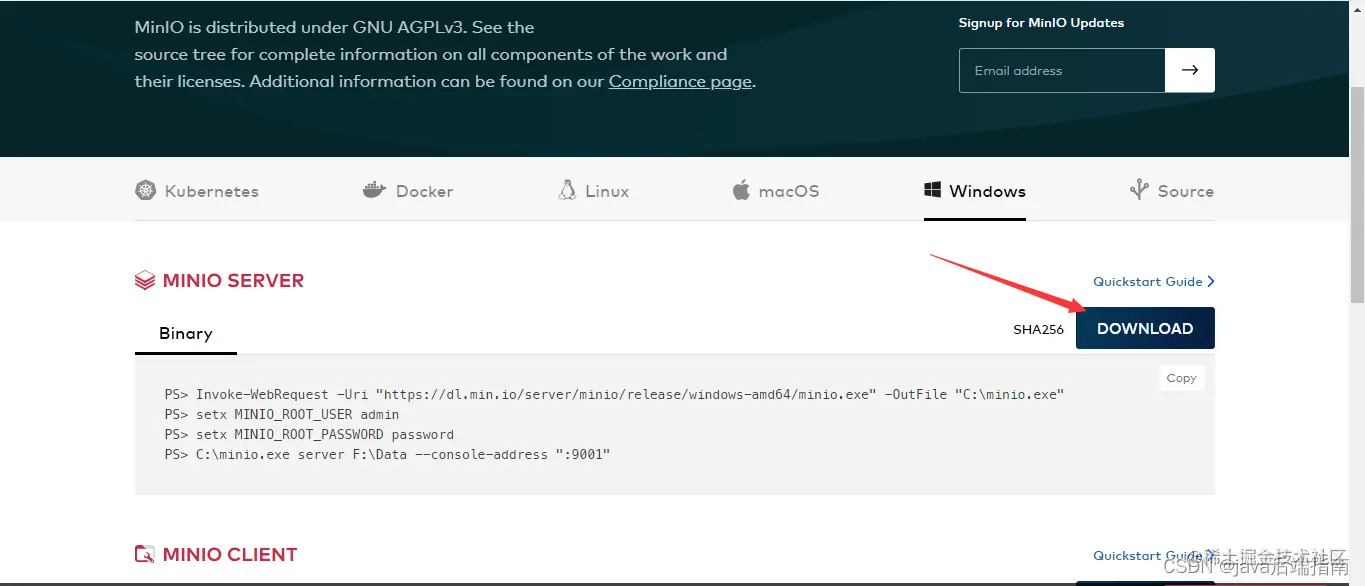Click the Source branch icon
Image resolution: width=1365 pixels, height=586 pixels.
[1138, 190]
